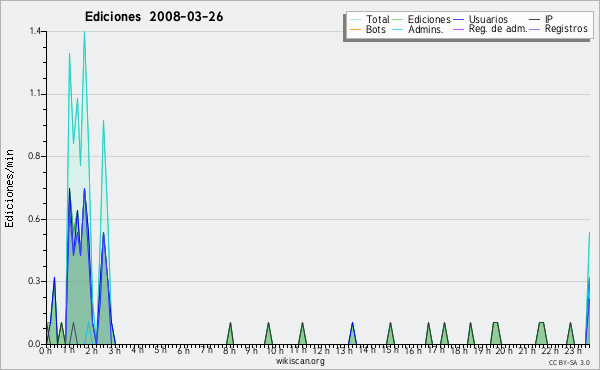Click the chart title Ediciones 2008-03-26
Viewport: 600px width, 370px height.
(154, 17)
